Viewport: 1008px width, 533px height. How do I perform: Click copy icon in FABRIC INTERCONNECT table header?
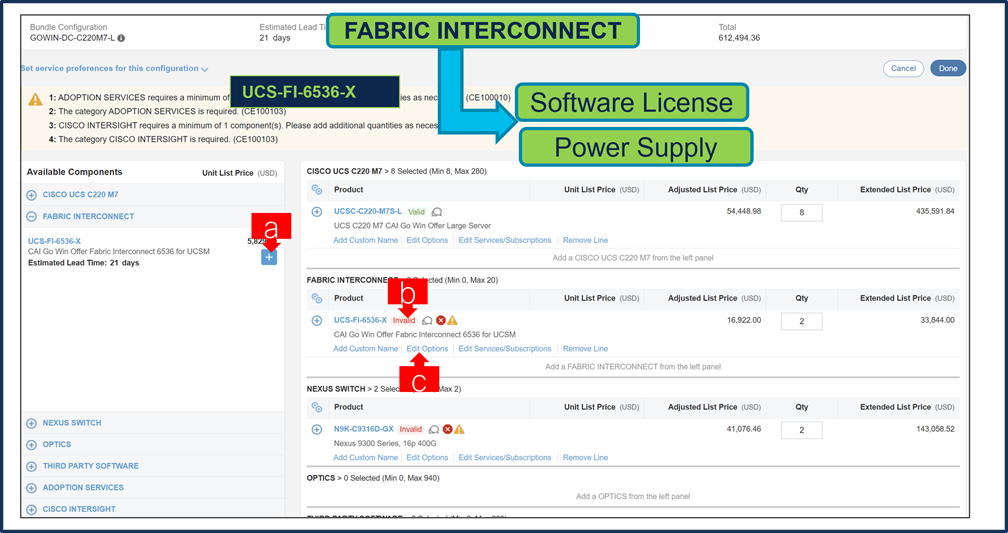click(316, 298)
